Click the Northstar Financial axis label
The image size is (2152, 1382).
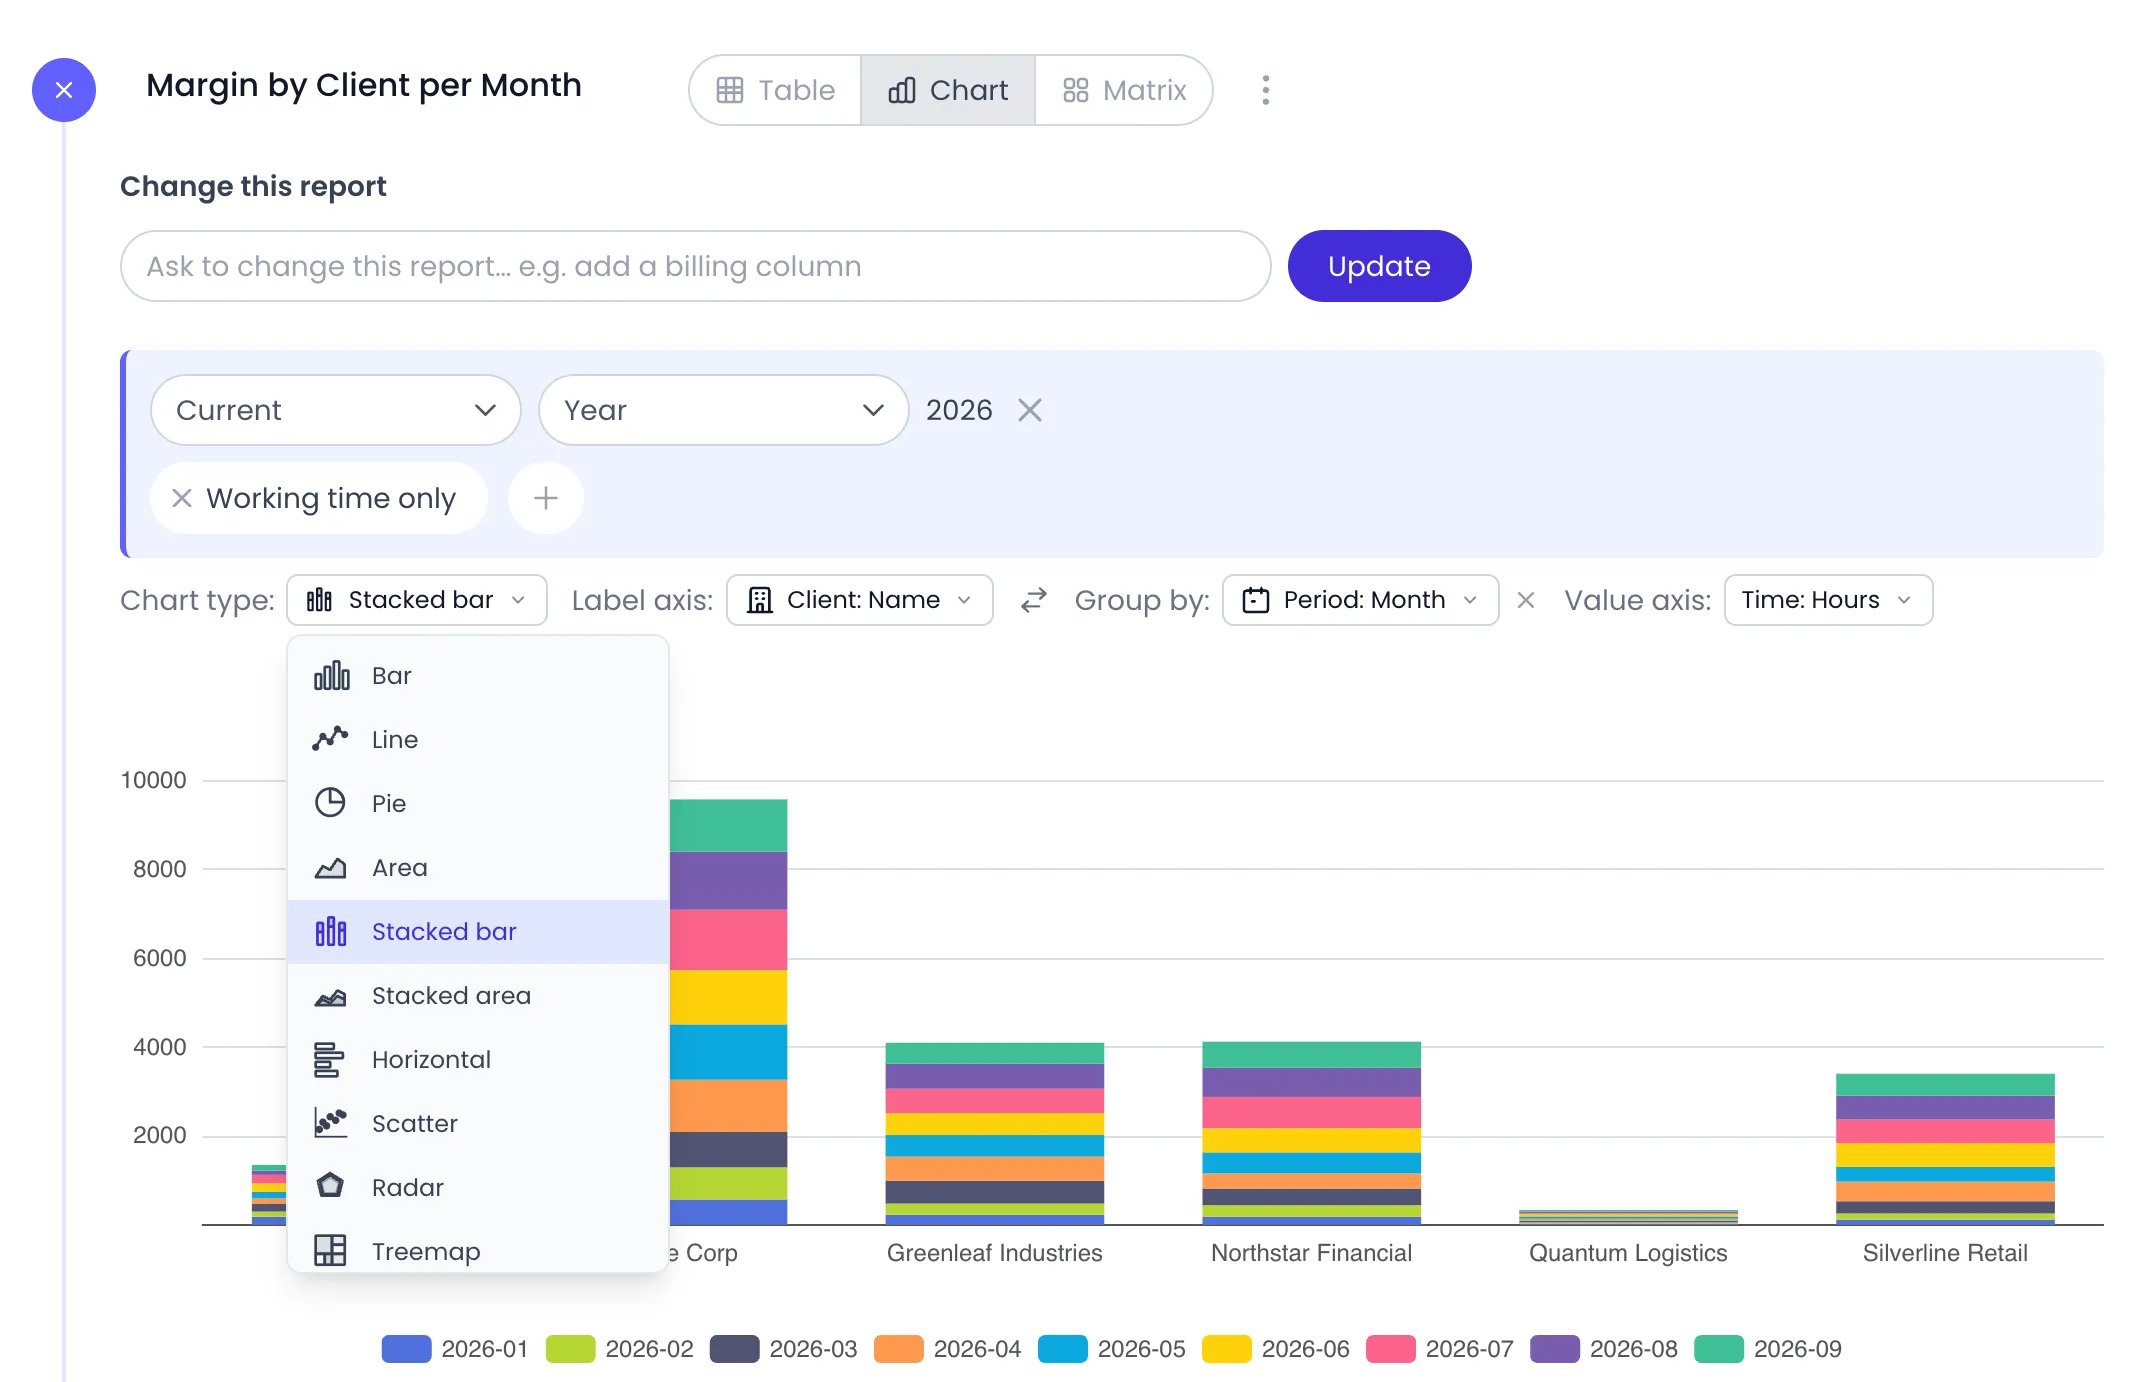coord(1312,1253)
